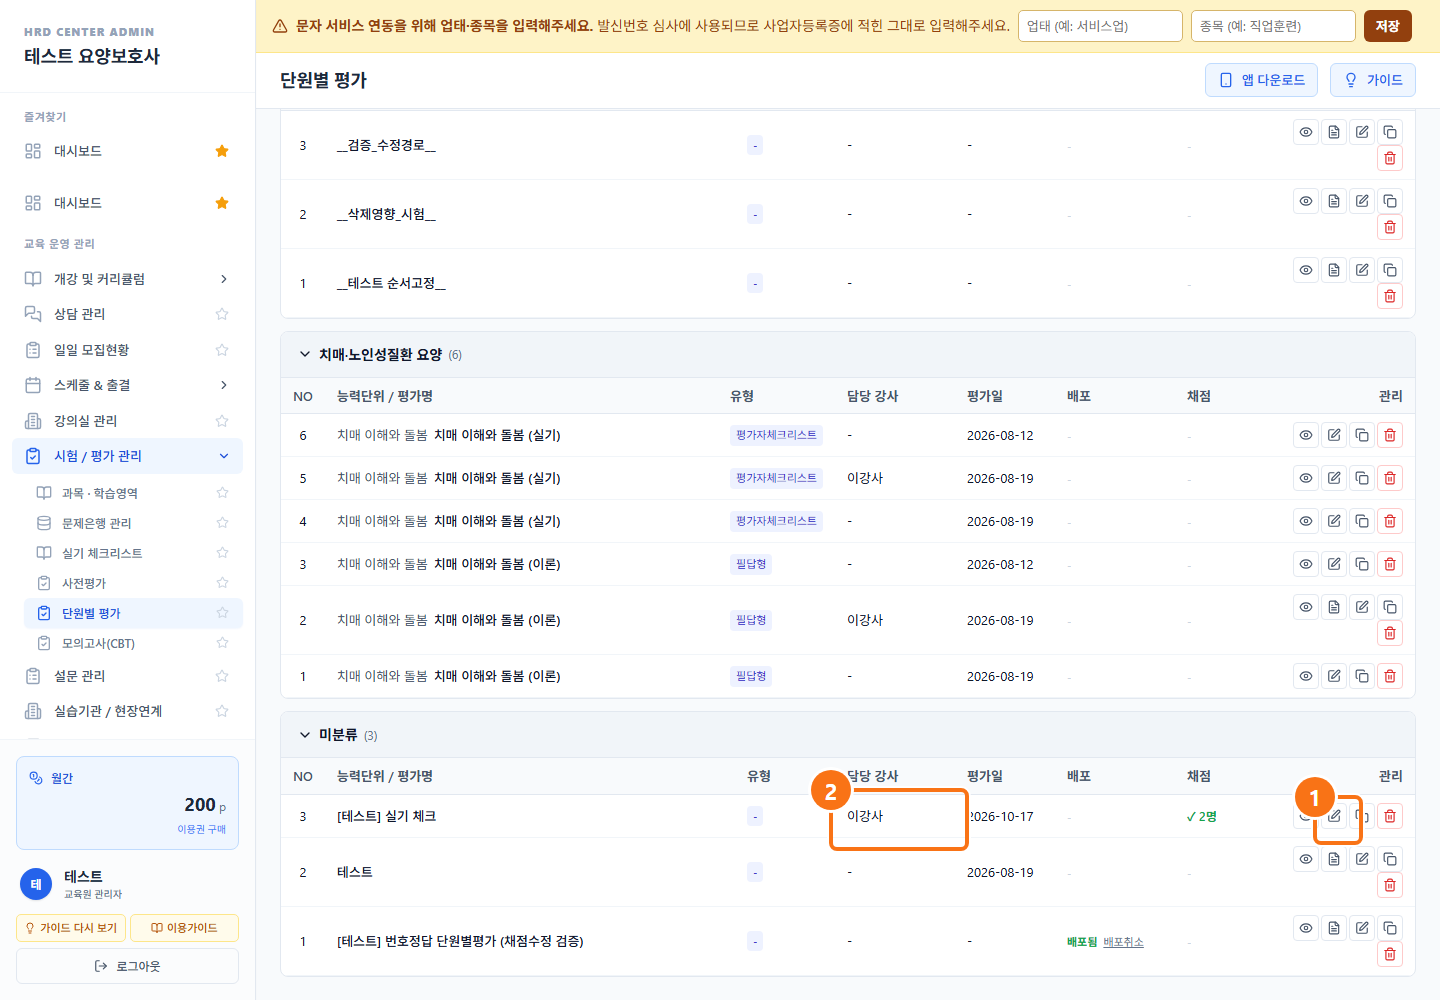Edit row NO 6 in 치매·노인성질환 요양
The image size is (1440, 1000).
point(1334,435)
